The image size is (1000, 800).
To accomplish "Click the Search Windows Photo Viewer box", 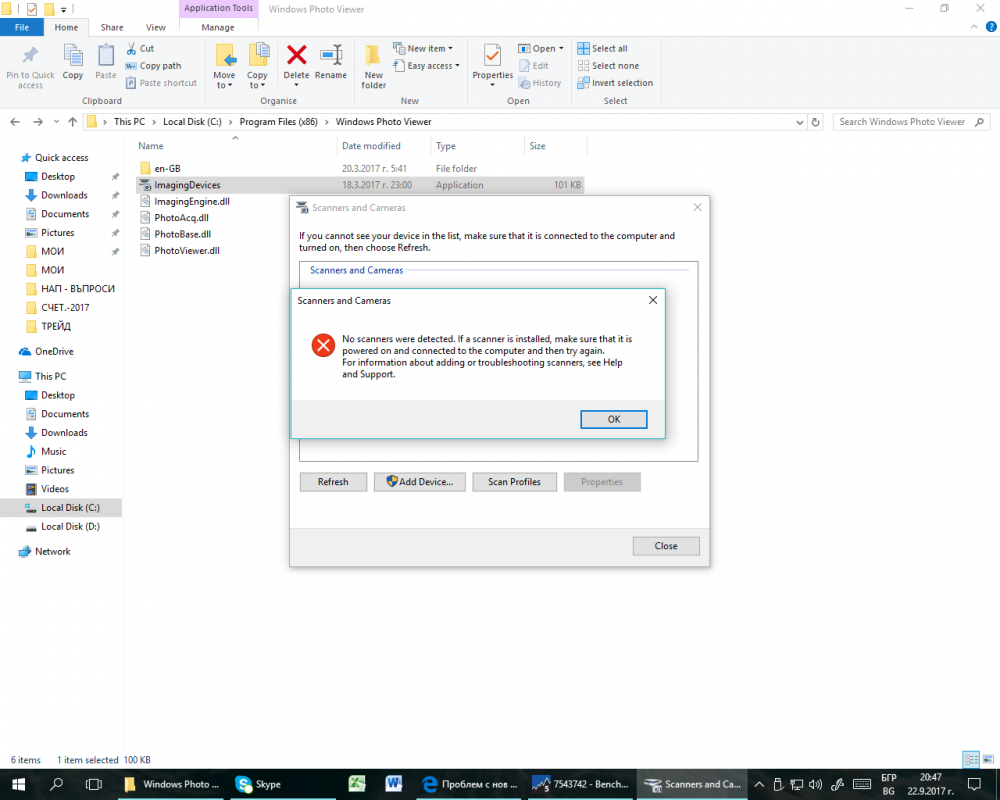I will tap(911, 122).
